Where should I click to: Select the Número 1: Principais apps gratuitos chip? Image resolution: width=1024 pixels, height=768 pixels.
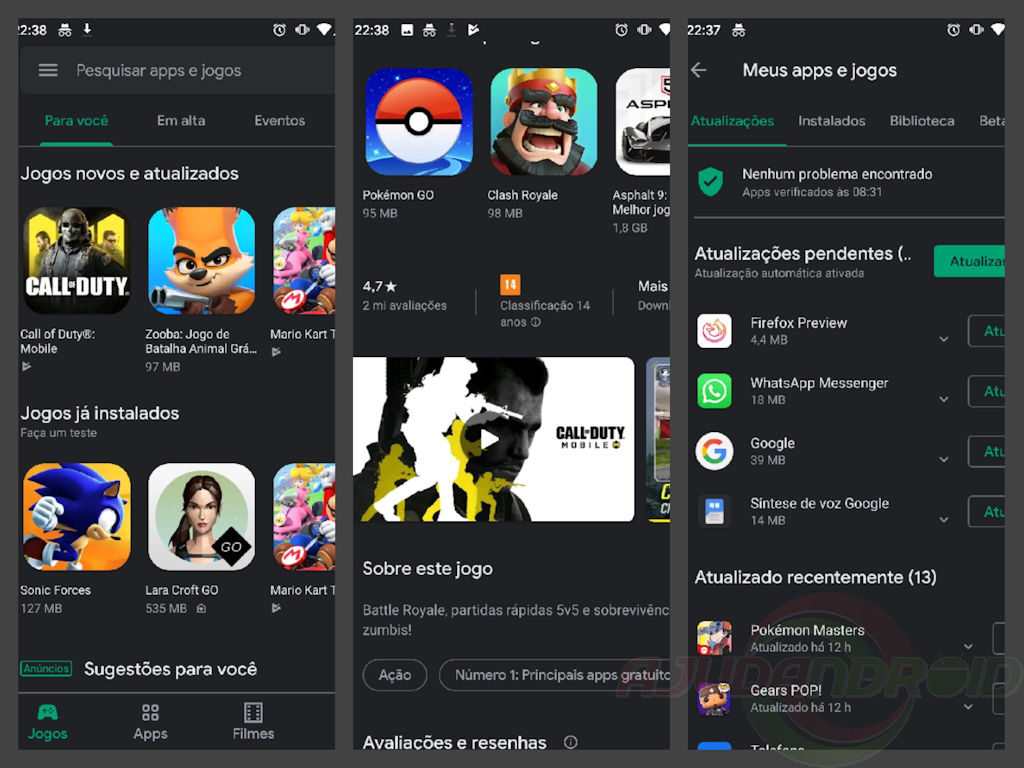(555, 675)
